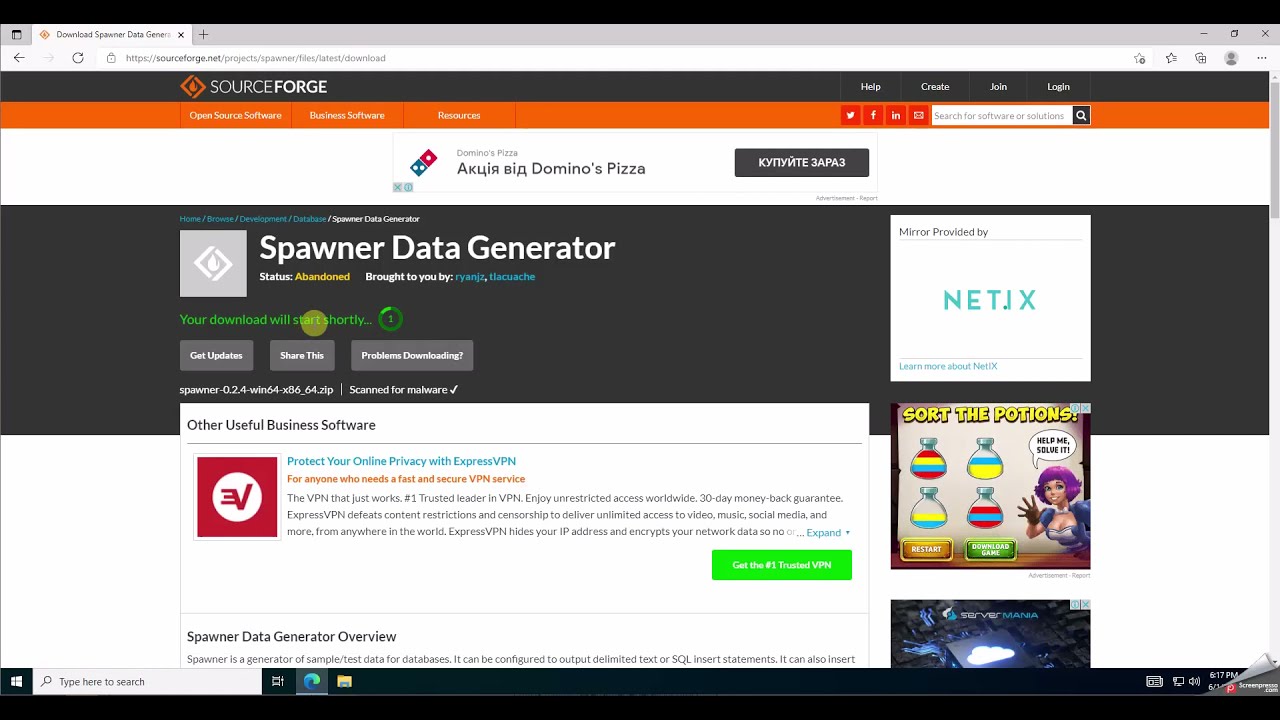
Task: Click Browse breadcrumb link
Action: (x=220, y=219)
